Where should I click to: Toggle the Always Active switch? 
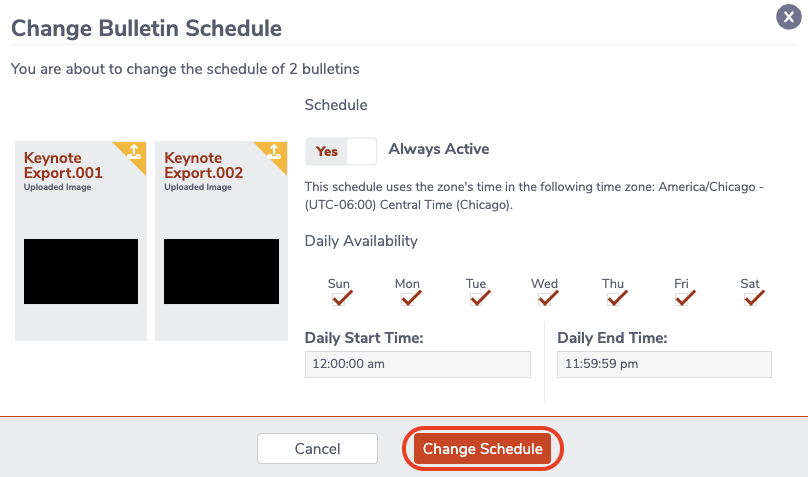pos(341,151)
